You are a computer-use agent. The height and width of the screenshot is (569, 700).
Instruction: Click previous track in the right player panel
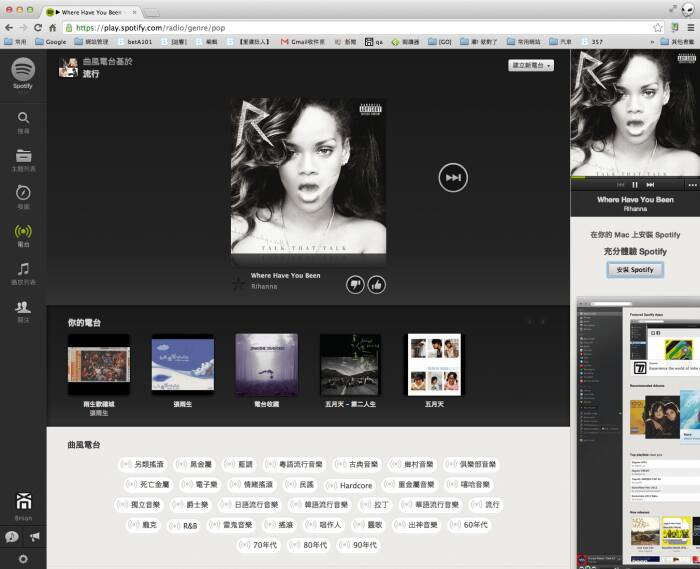click(621, 185)
